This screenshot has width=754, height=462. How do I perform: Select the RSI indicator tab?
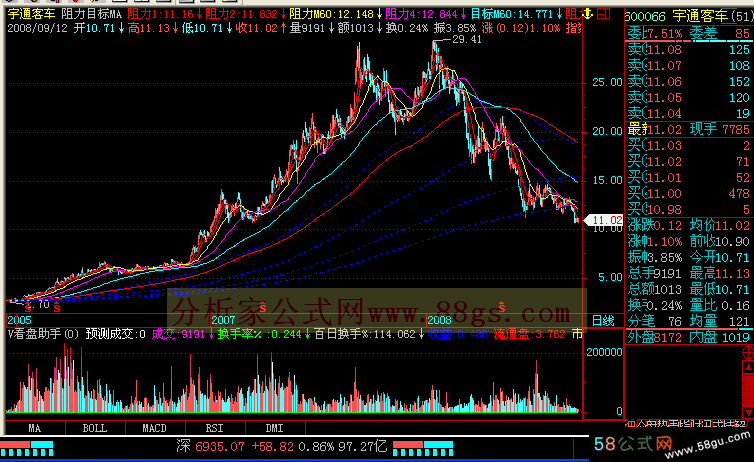(x=214, y=428)
